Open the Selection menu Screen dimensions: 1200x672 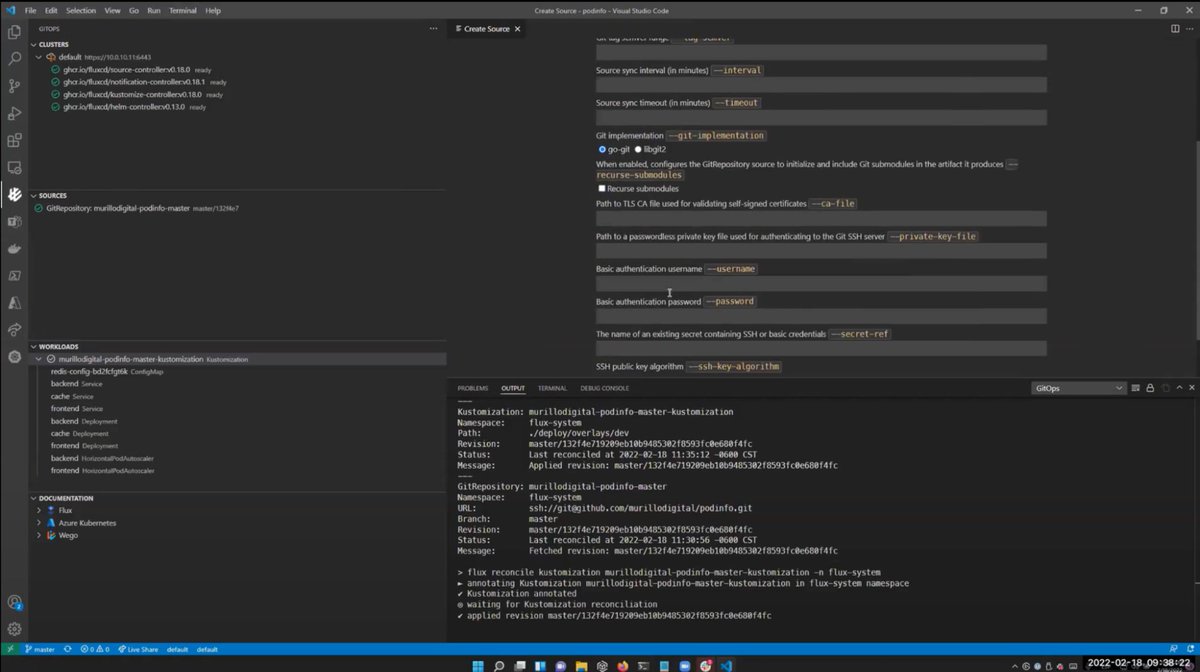(x=81, y=10)
